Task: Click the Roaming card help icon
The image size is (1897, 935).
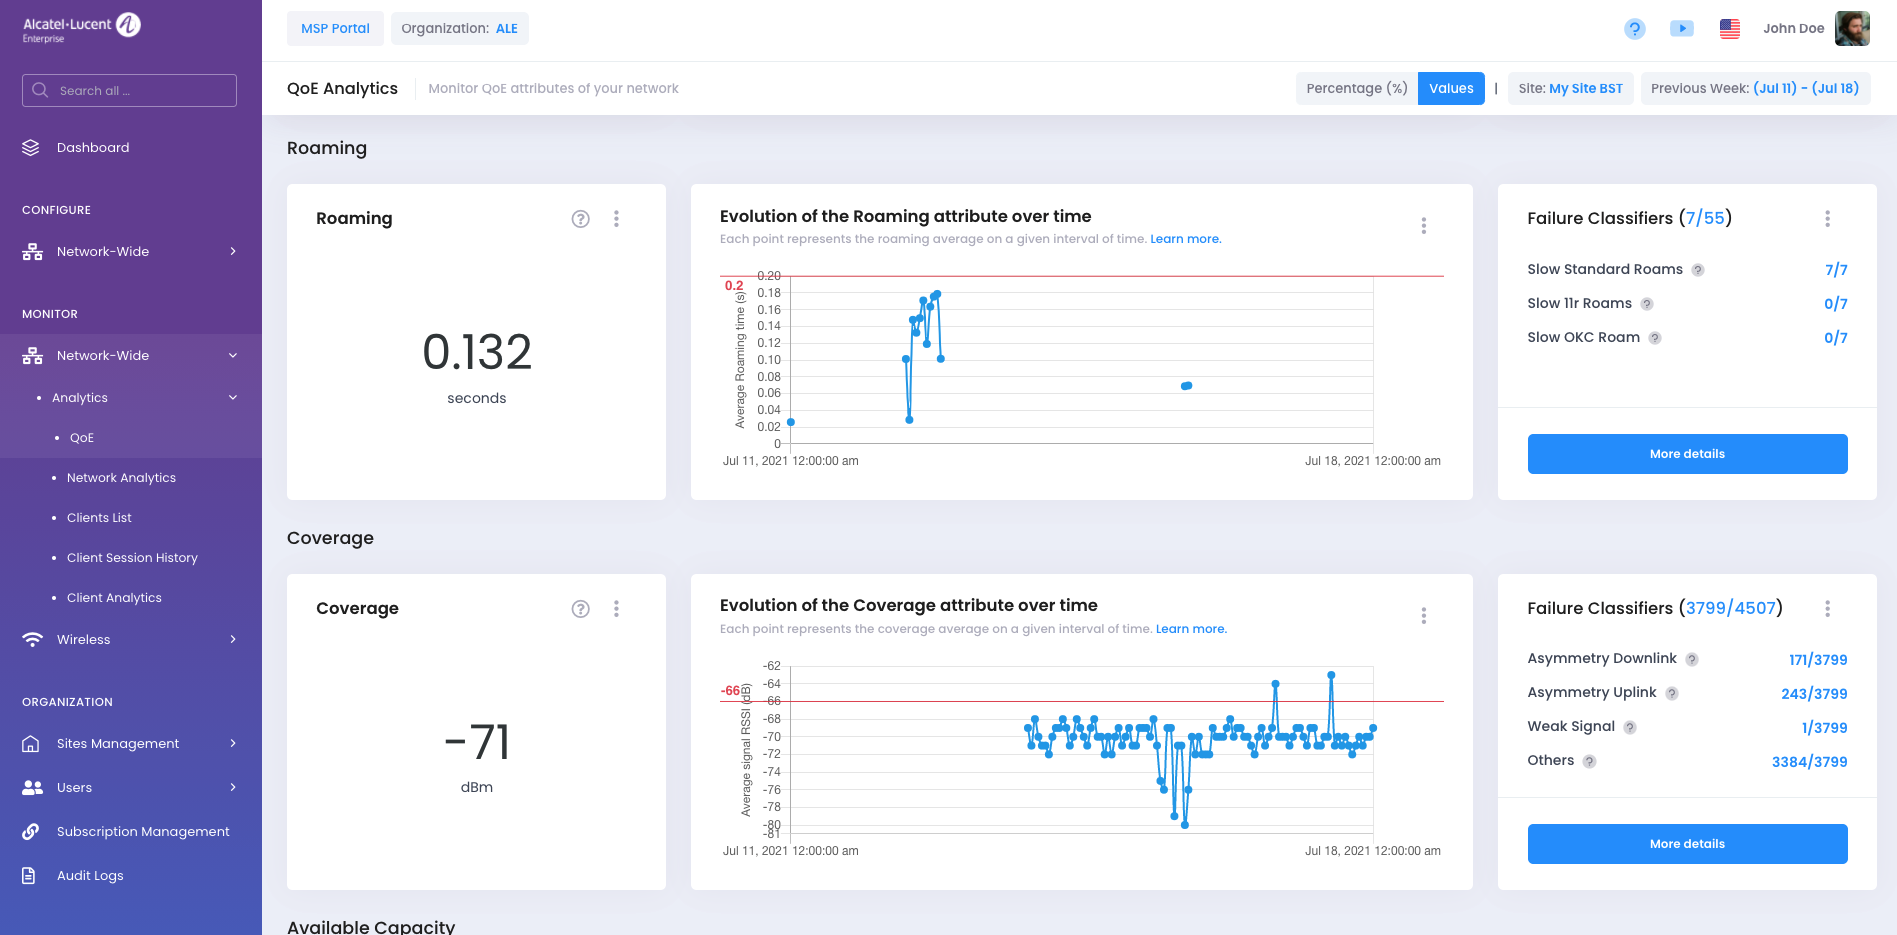Action: pos(580,219)
